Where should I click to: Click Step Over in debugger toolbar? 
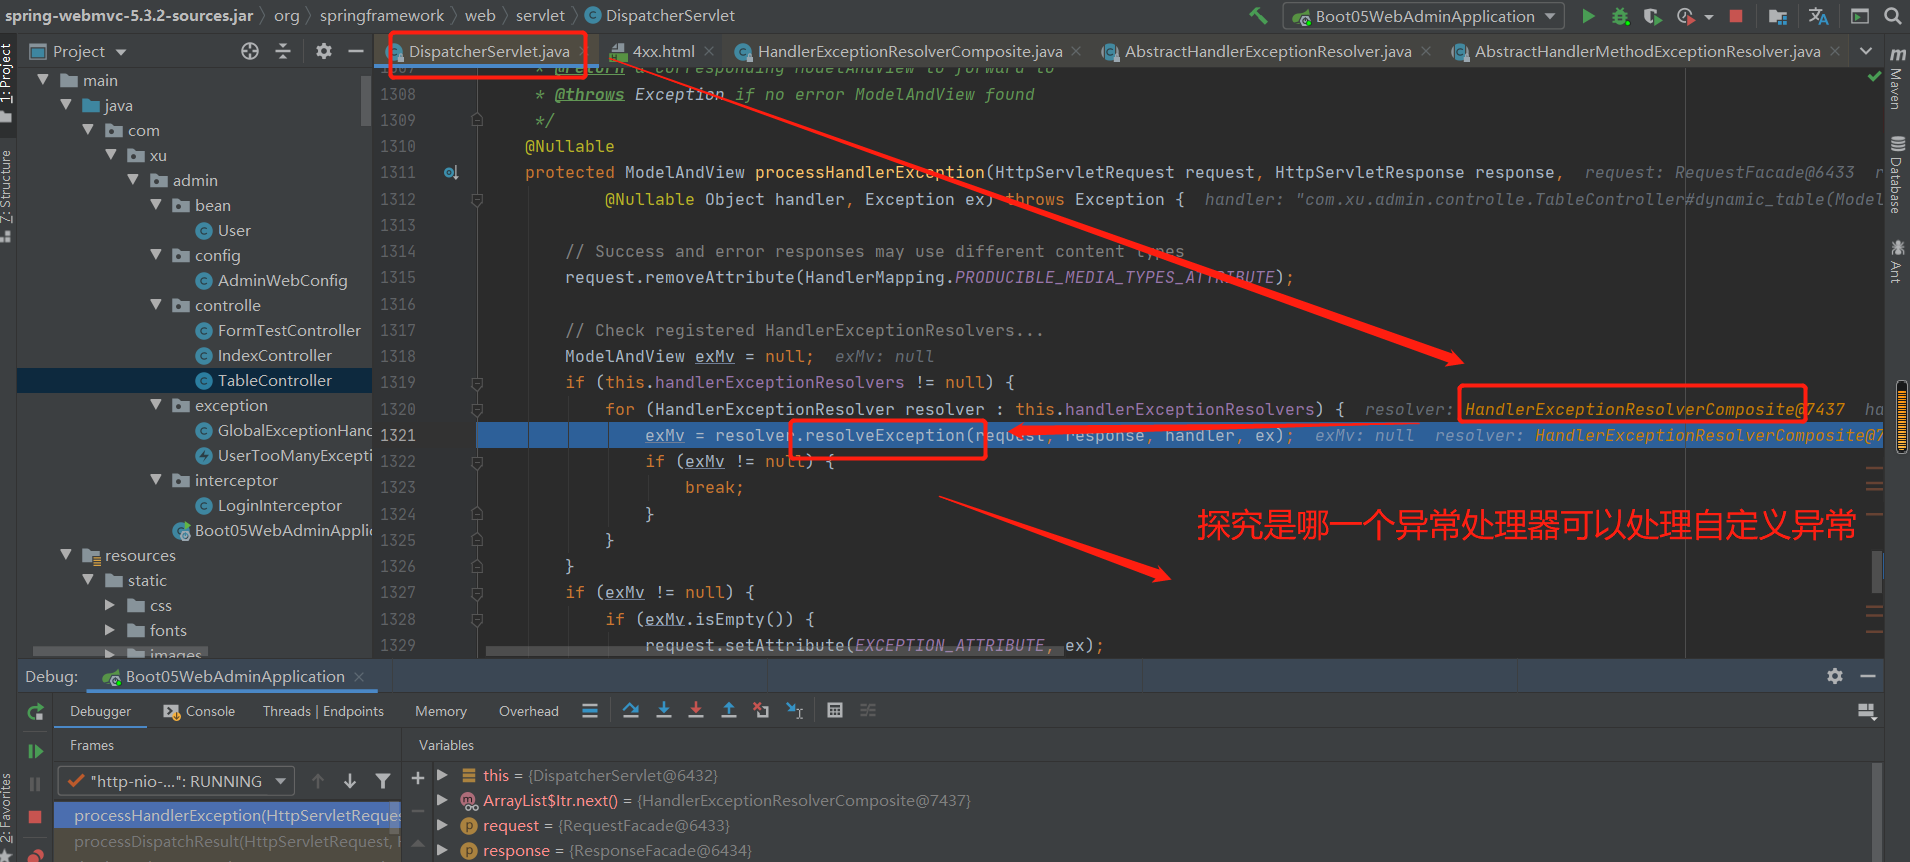(x=631, y=710)
